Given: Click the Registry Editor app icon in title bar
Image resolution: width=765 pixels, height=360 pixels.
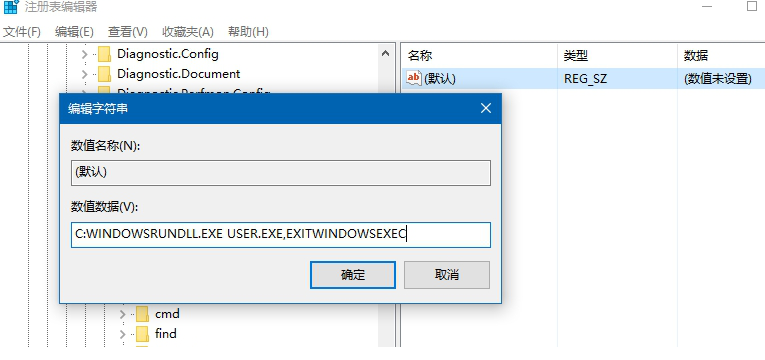Looking at the screenshot, I should point(11,7).
